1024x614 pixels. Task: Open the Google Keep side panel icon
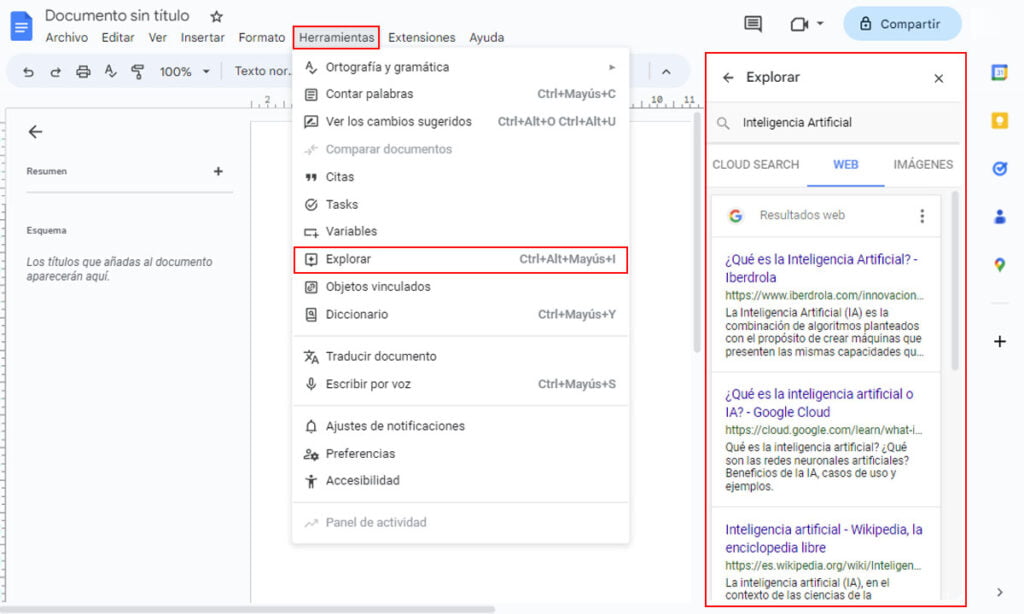[x=999, y=120]
